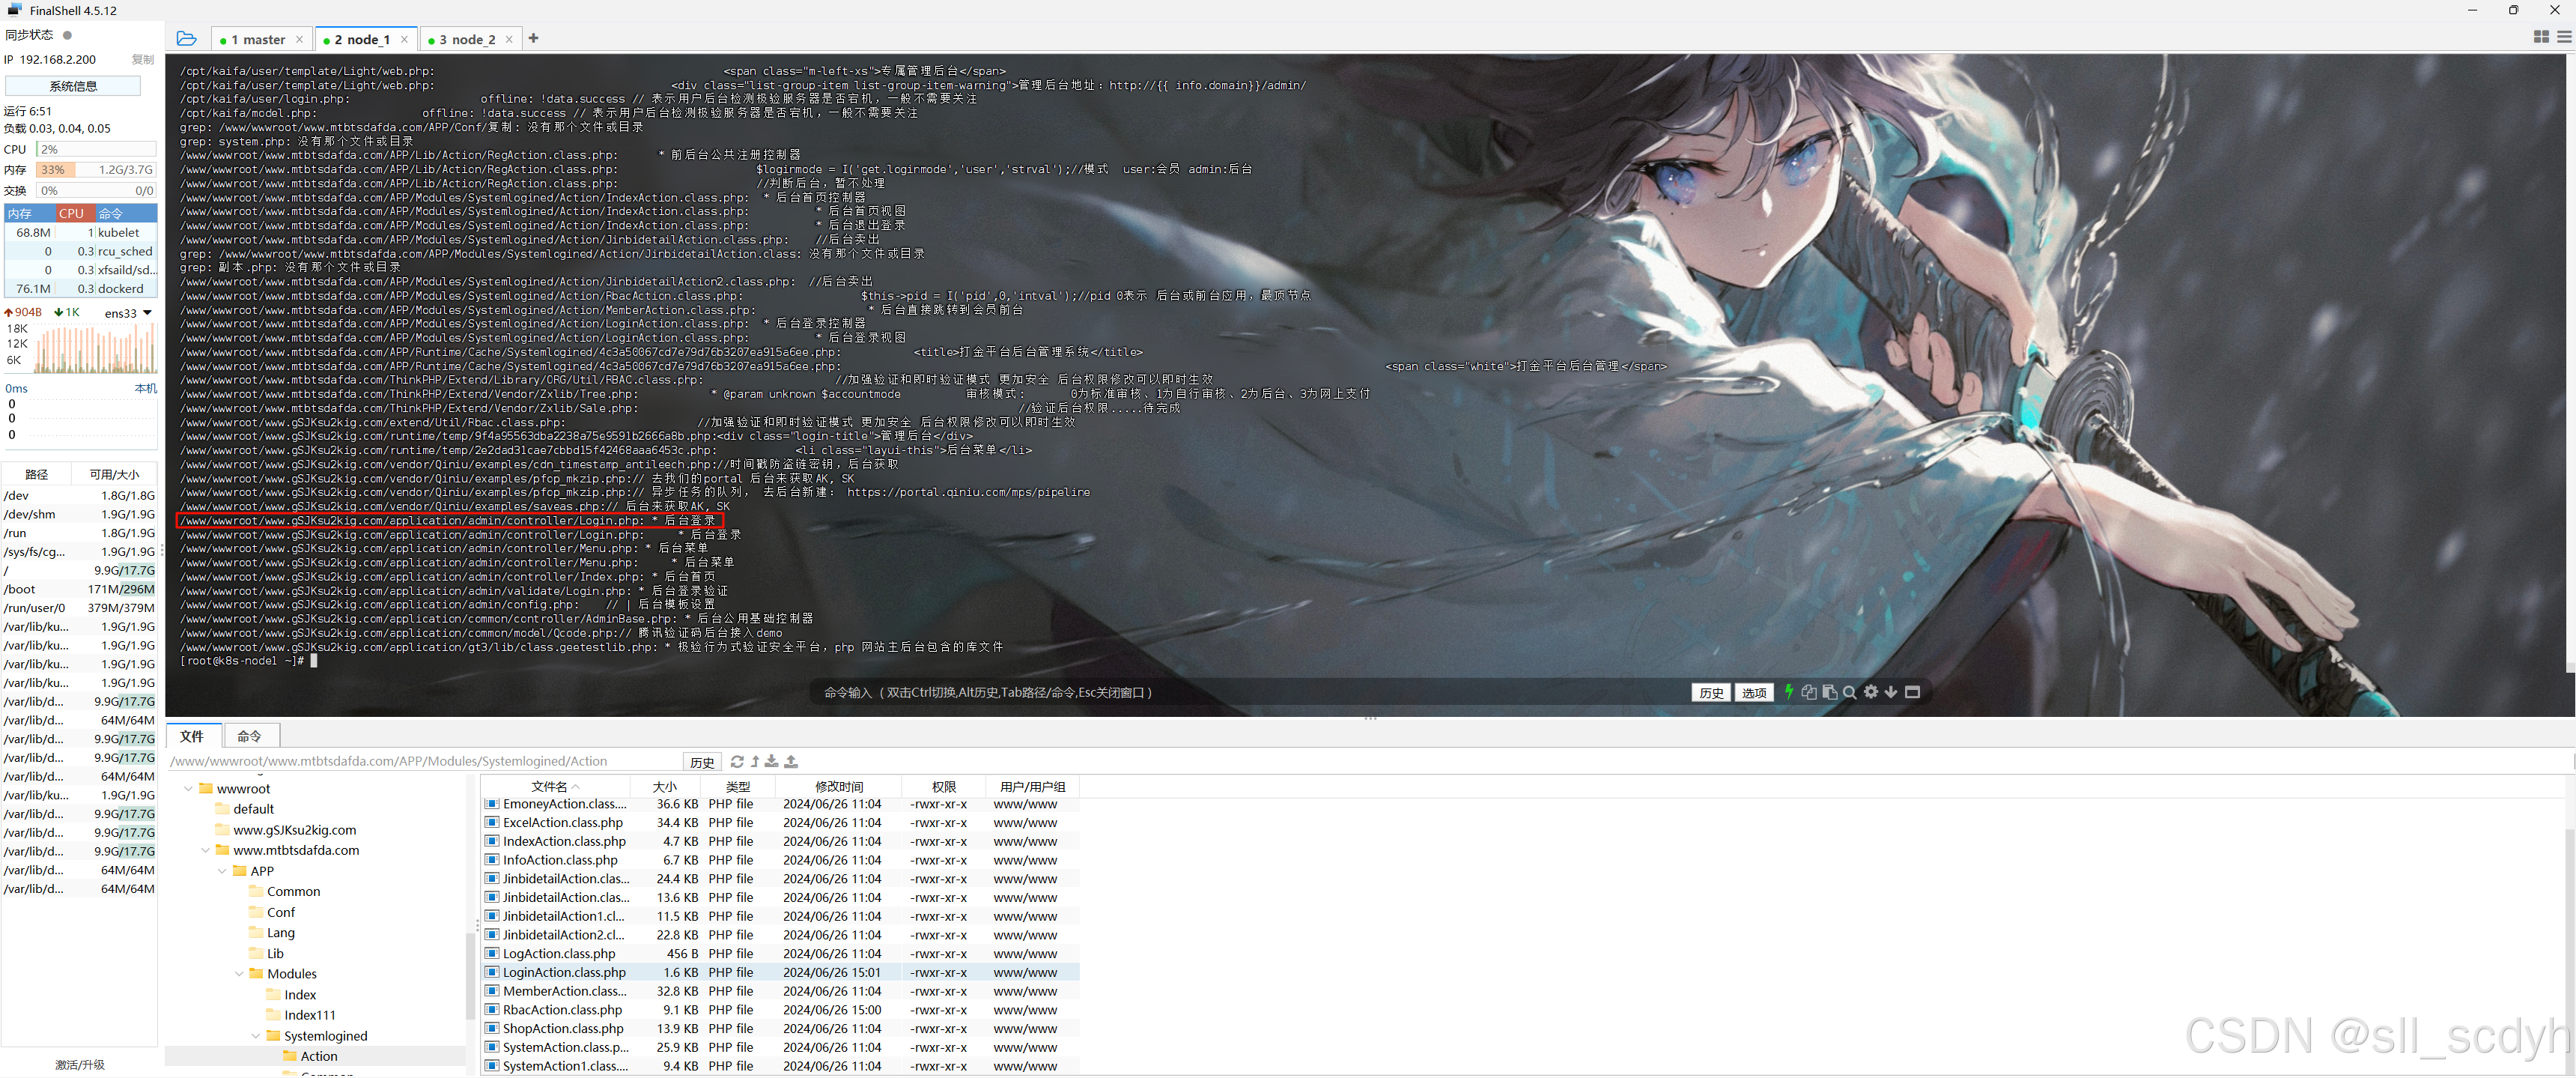Select ShopAction.class.php file row
Image resolution: width=2576 pixels, height=1078 pixels.
pos(780,1029)
